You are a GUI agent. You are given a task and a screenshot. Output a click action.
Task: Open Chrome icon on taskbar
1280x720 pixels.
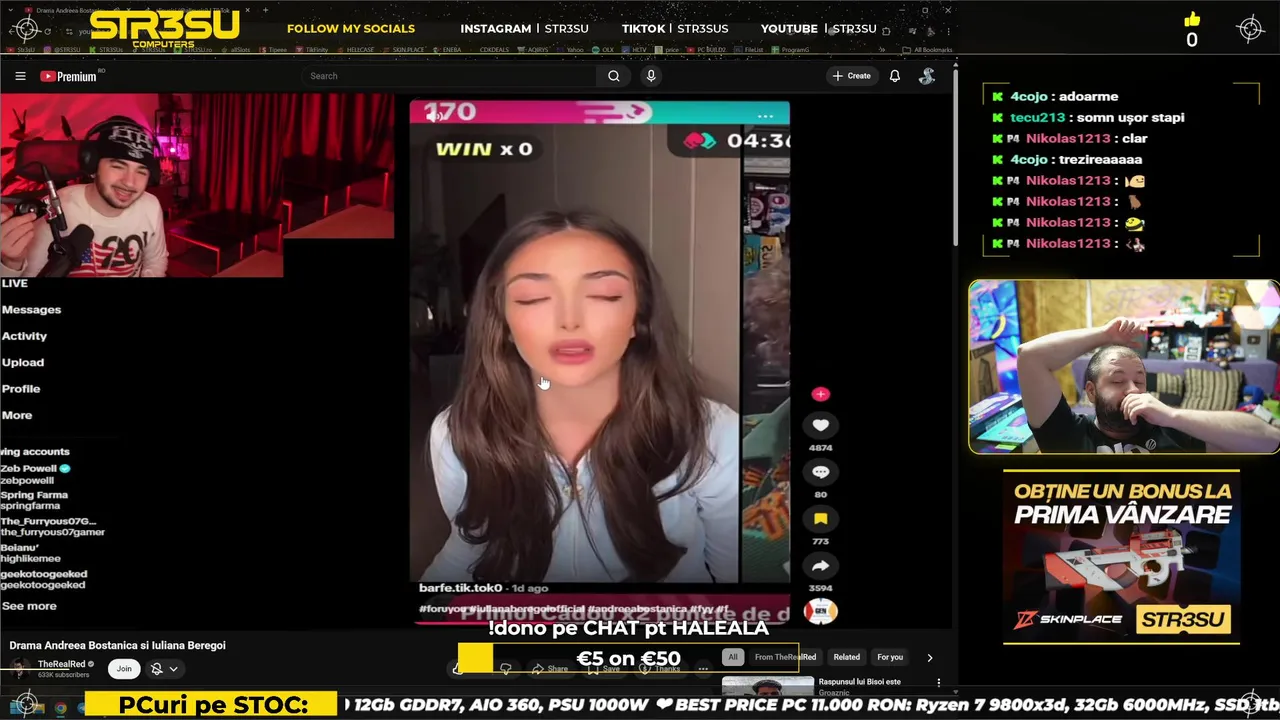pos(60,708)
